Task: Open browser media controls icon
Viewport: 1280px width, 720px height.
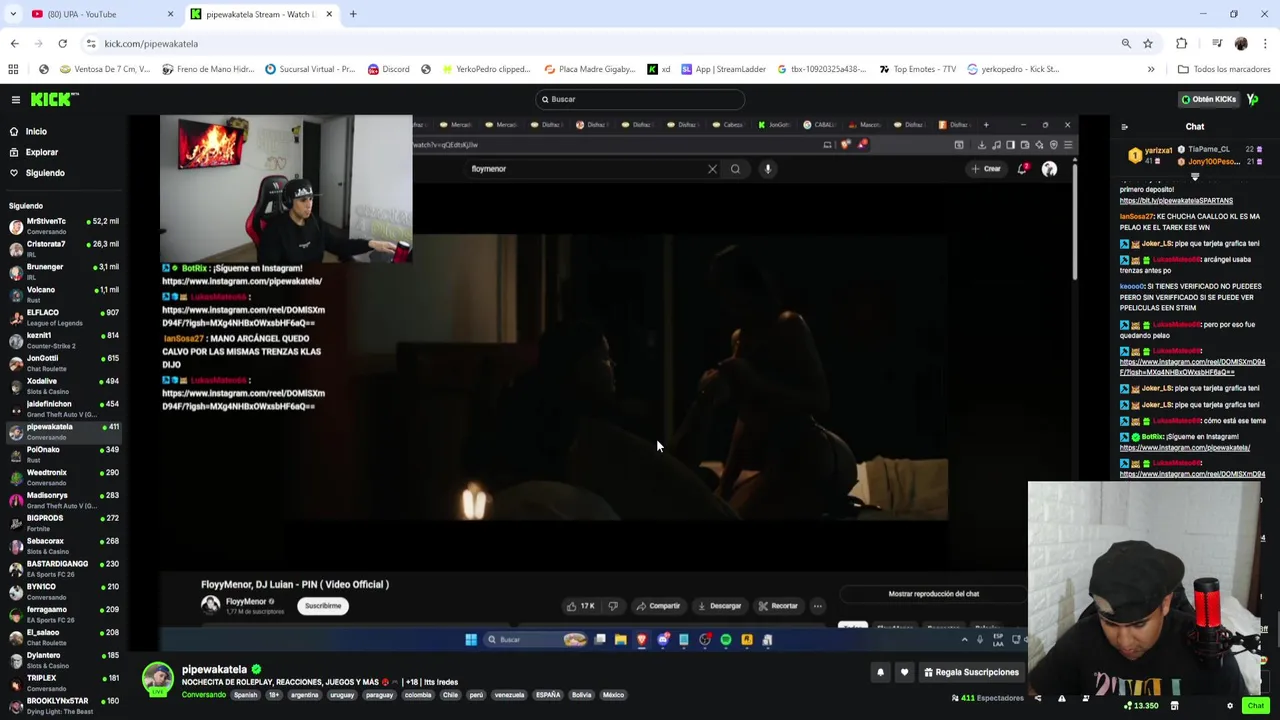Action: (1217, 43)
